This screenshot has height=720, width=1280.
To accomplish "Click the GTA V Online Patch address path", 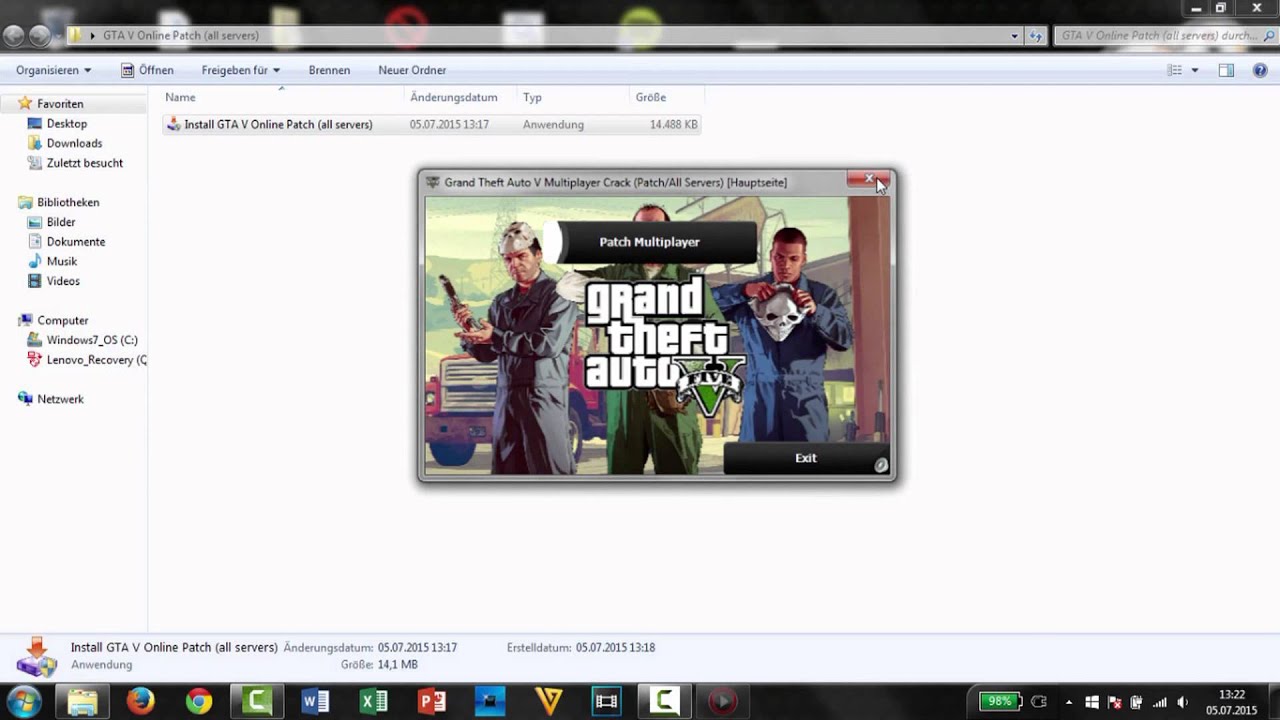I will [x=181, y=36].
